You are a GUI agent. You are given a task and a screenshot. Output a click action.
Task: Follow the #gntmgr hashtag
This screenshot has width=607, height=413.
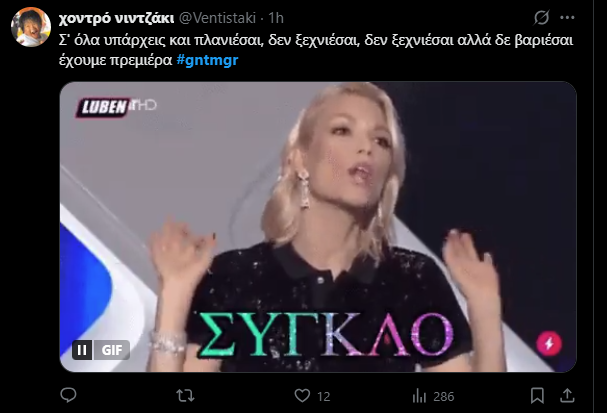(207, 60)
